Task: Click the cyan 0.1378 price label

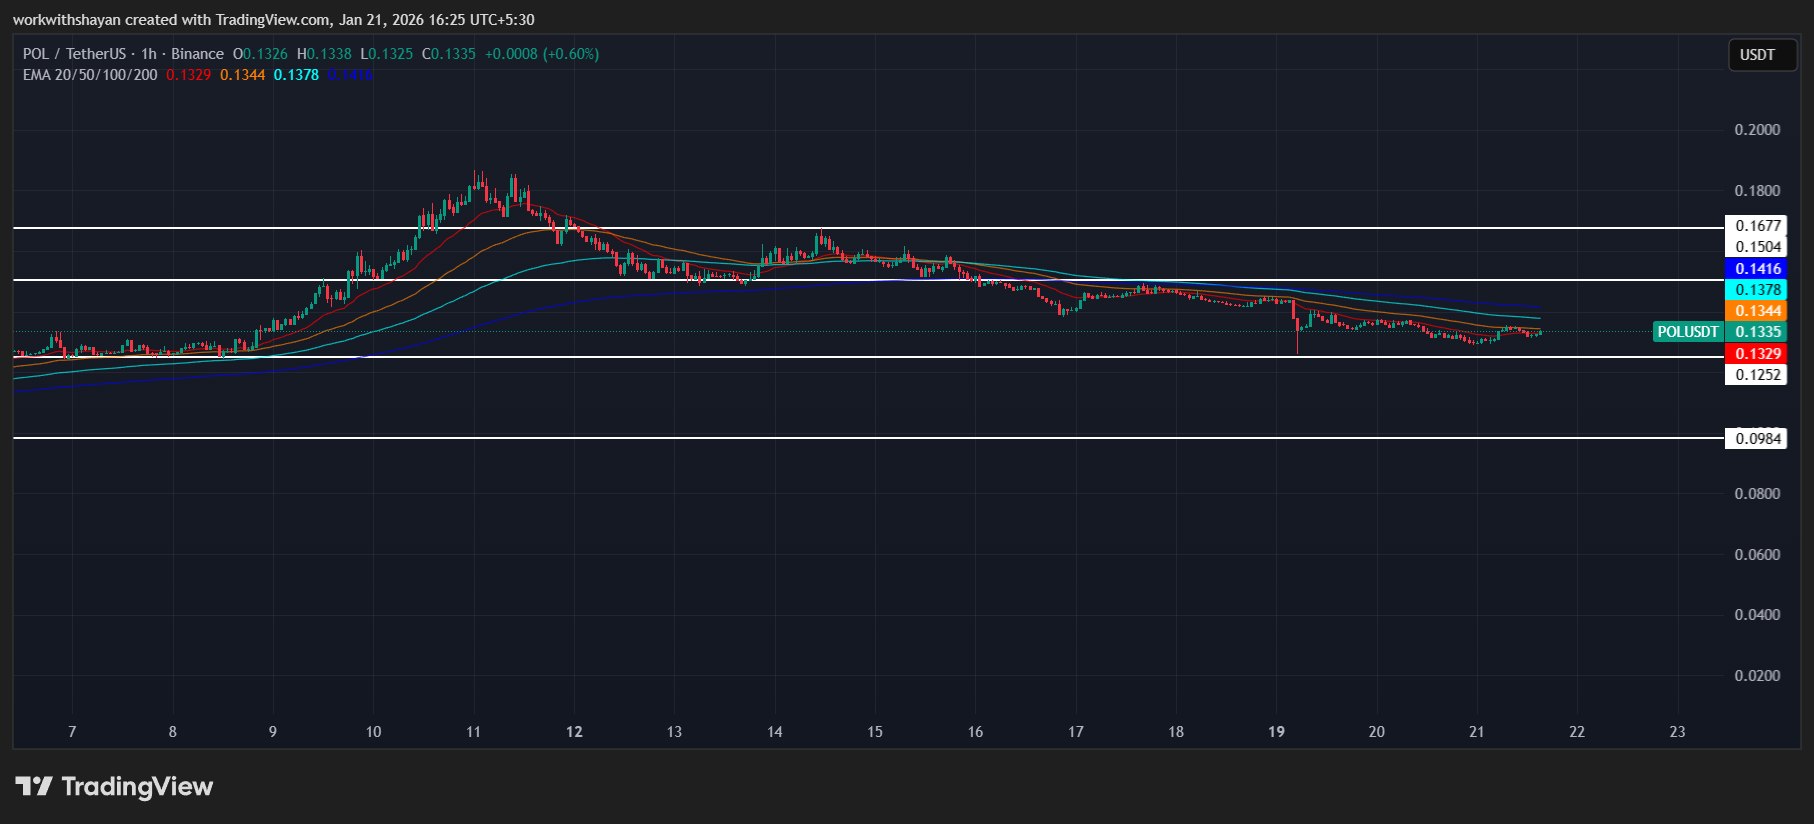Action: click(1757, 290)
